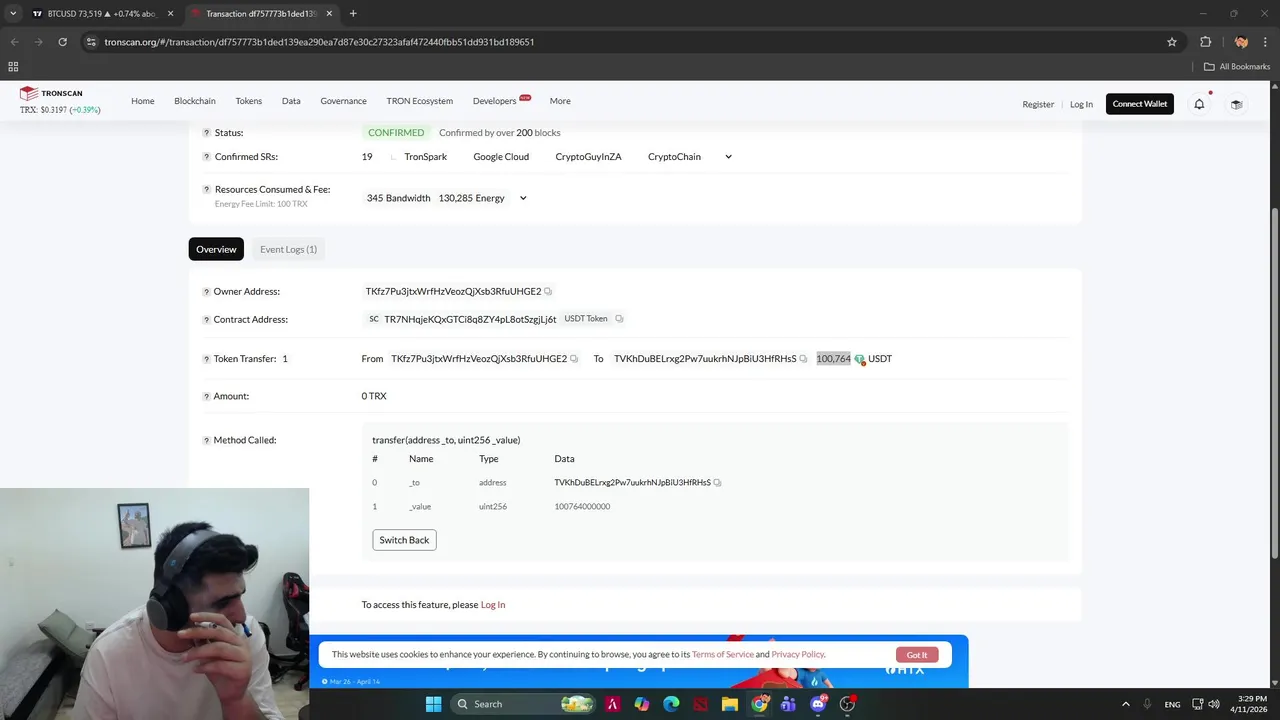Reload the Tronscan page
1280x720 pixels.
[x=62, y=42]
